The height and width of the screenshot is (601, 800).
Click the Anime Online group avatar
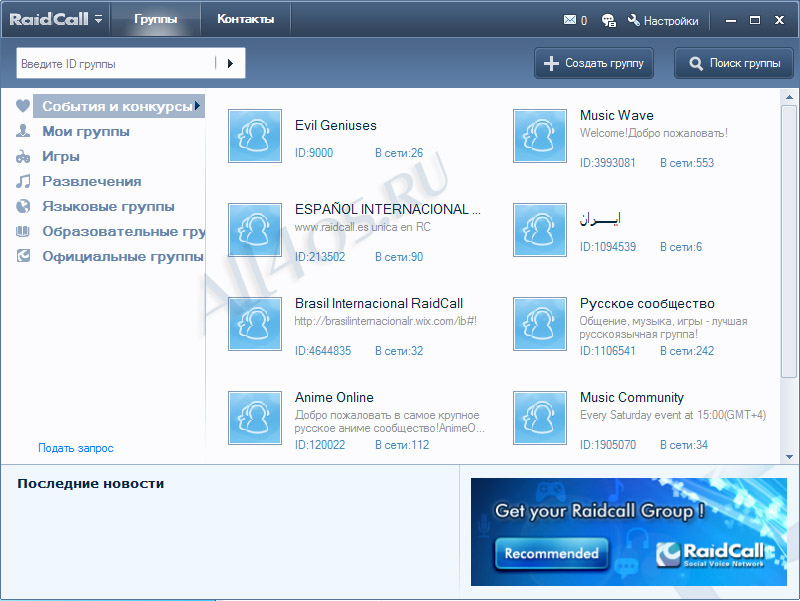(255, 418)
